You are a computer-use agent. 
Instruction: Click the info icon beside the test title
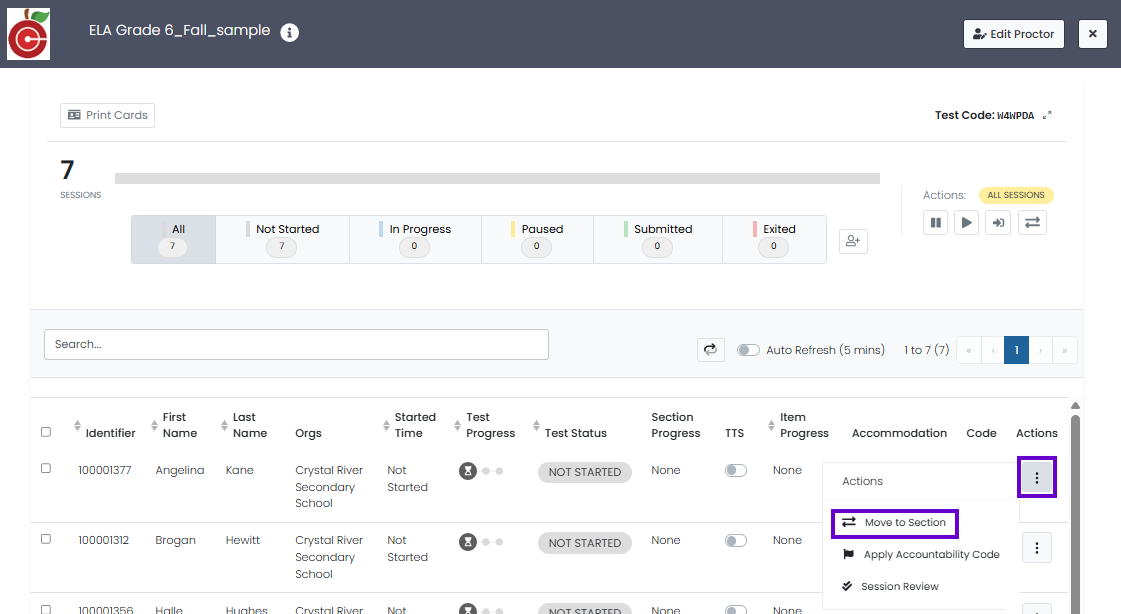290,32
